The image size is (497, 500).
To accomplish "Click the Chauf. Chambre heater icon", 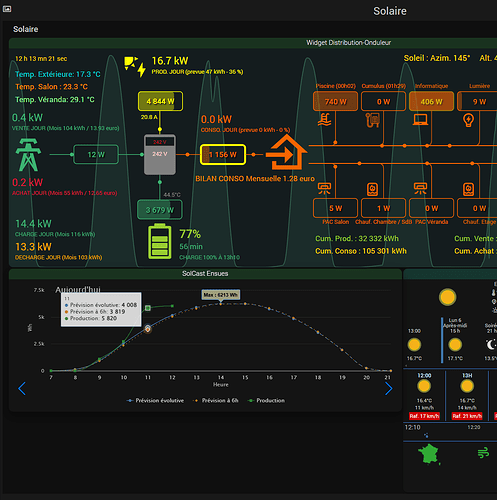I will 372,189.
